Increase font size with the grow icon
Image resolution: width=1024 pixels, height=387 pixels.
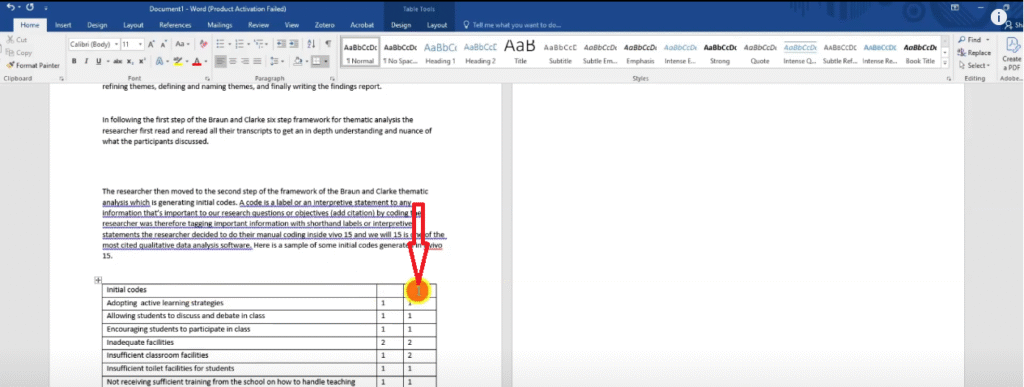[151, 44]
